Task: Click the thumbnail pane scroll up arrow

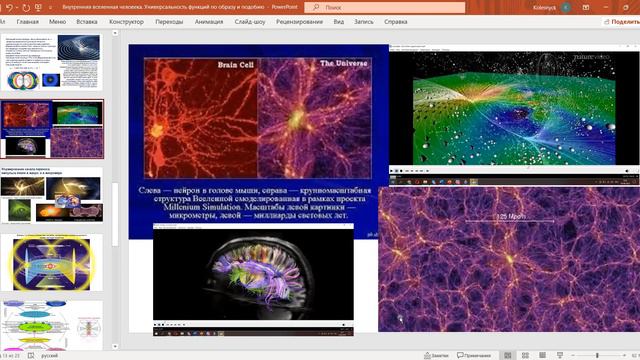Action: tap(115, 33)
